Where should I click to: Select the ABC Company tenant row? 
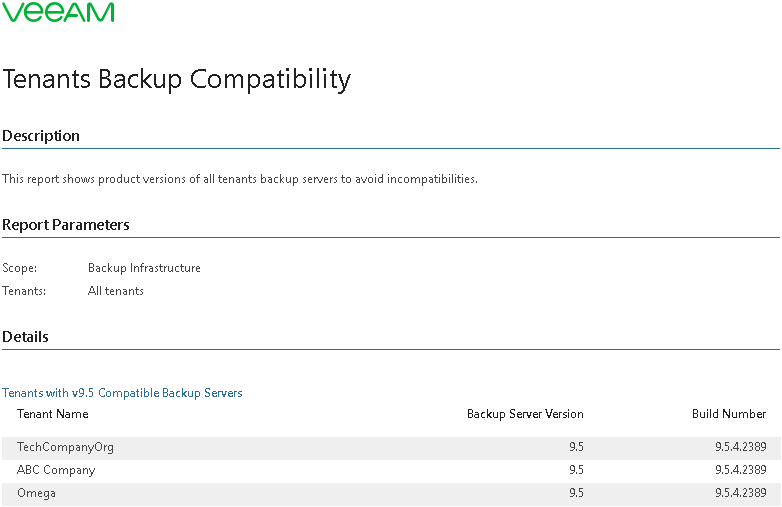pyautogui.click(x=391, y=470)
